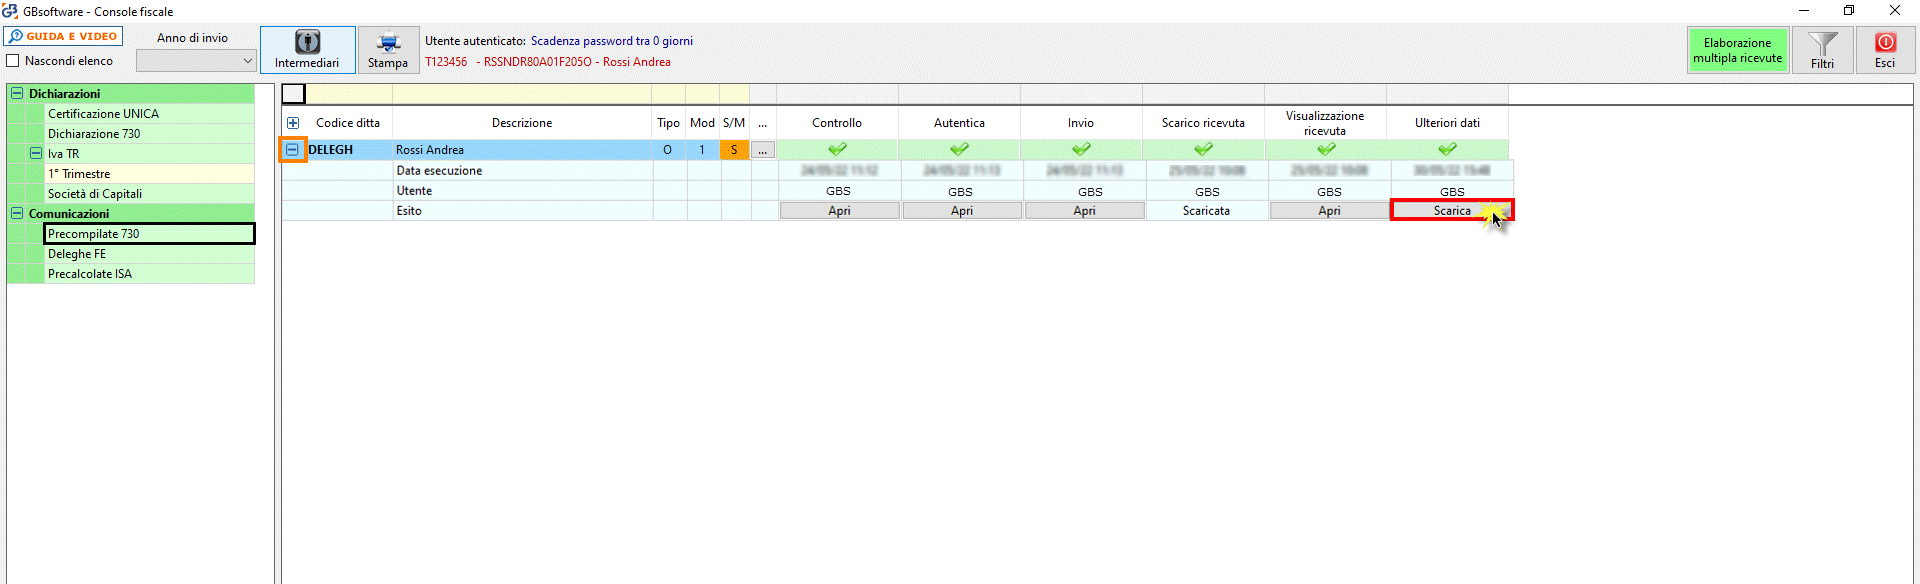This screenshot has height=584, width=1920.
Task: Click the Scaricata status text
Action: point(1206,211)
